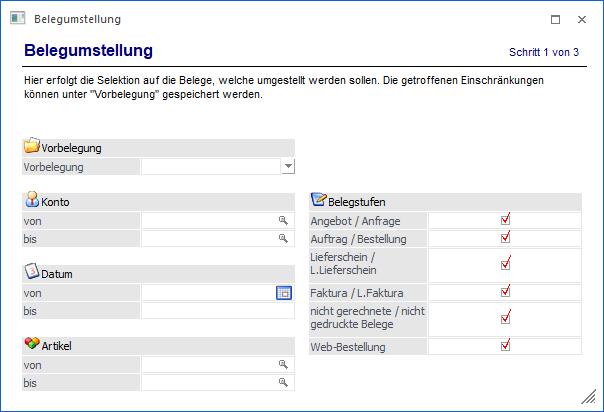Uncheck the Angebot / Anfrage checkbox
Image resolution: width=604 pixels, height=412 pixels.
coord(505,219)
